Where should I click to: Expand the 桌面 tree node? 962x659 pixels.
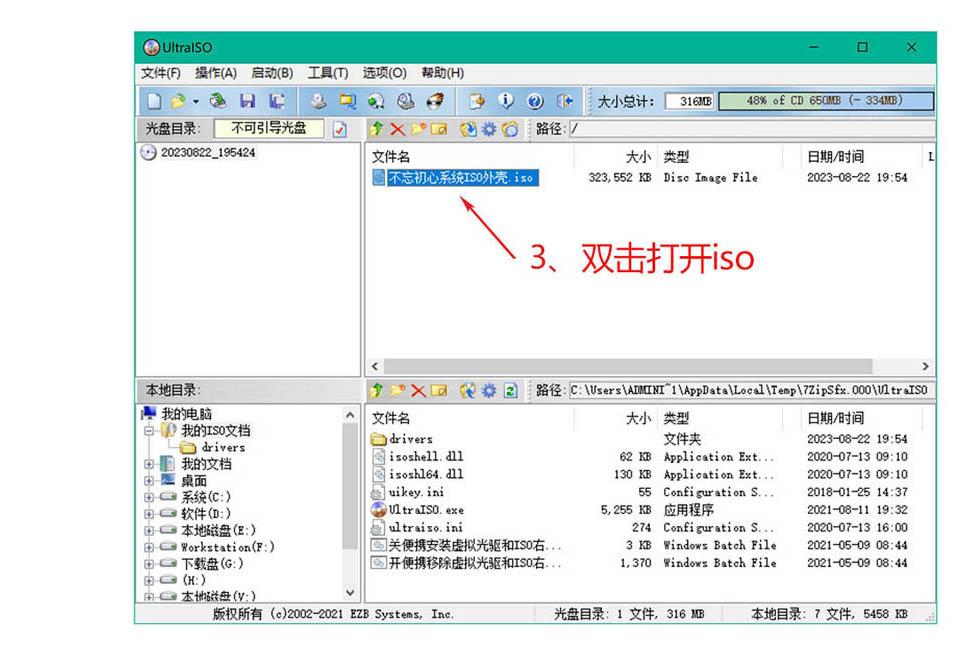pyautogui.click(x=149, y=480)
